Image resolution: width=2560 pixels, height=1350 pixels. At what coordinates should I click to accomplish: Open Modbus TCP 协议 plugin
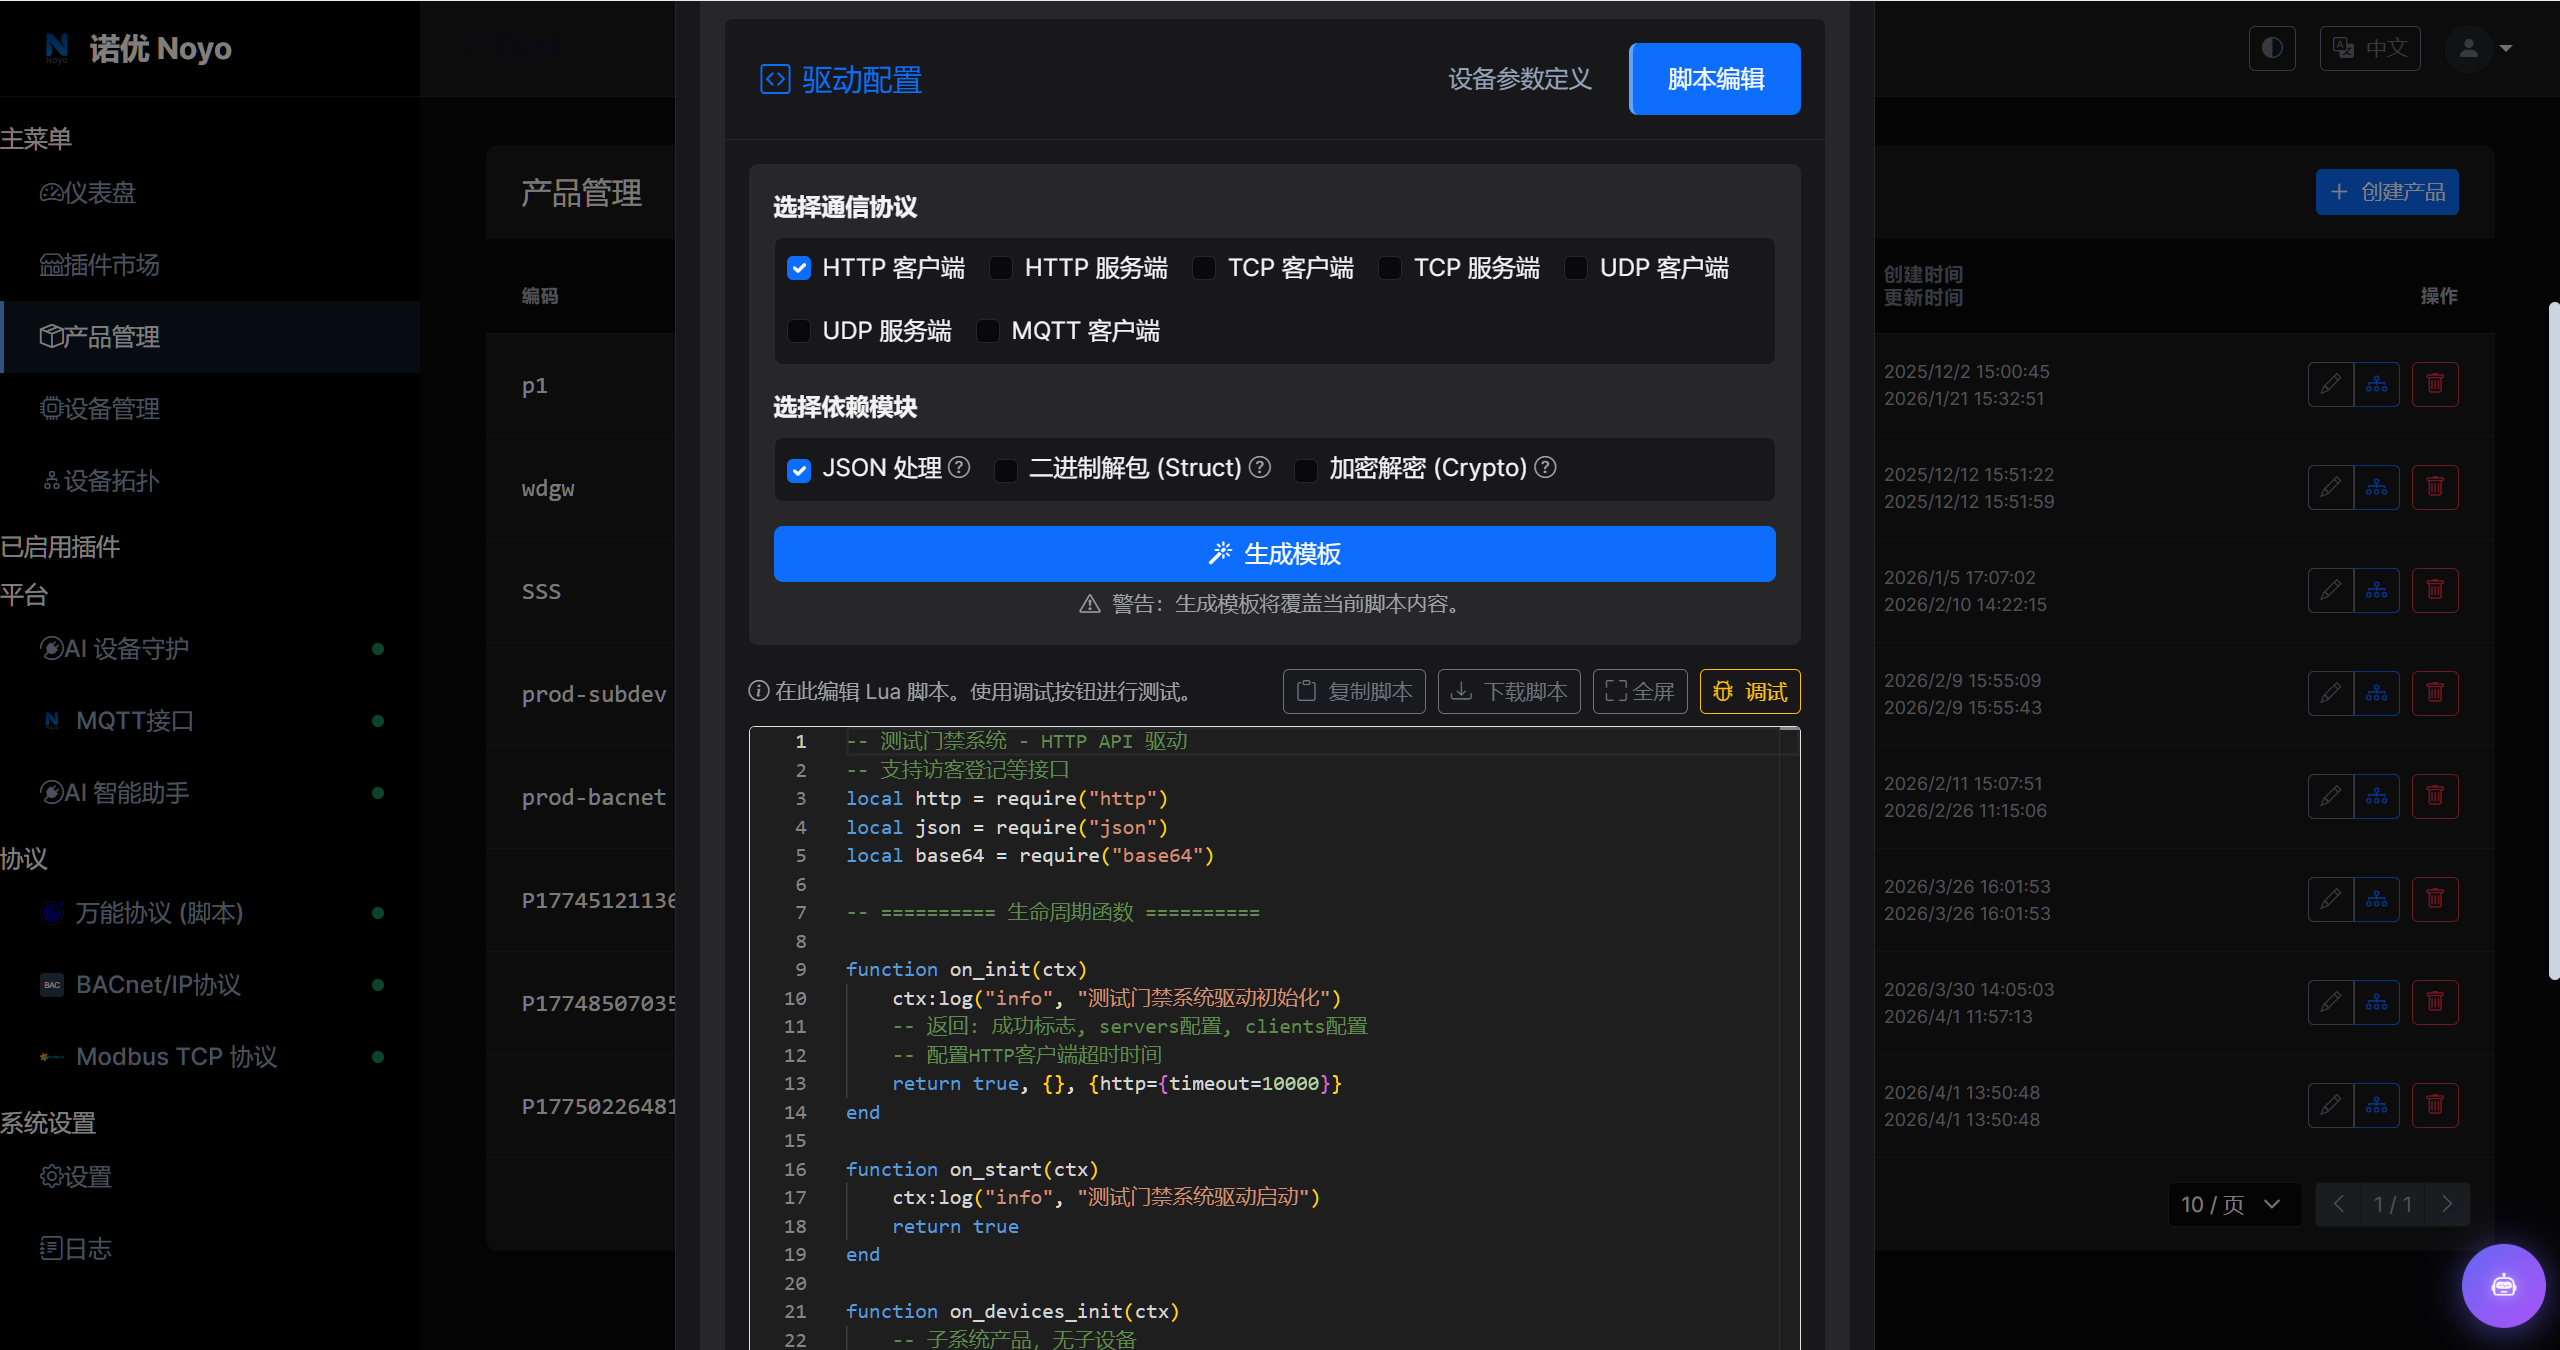tap(210, 1057)
